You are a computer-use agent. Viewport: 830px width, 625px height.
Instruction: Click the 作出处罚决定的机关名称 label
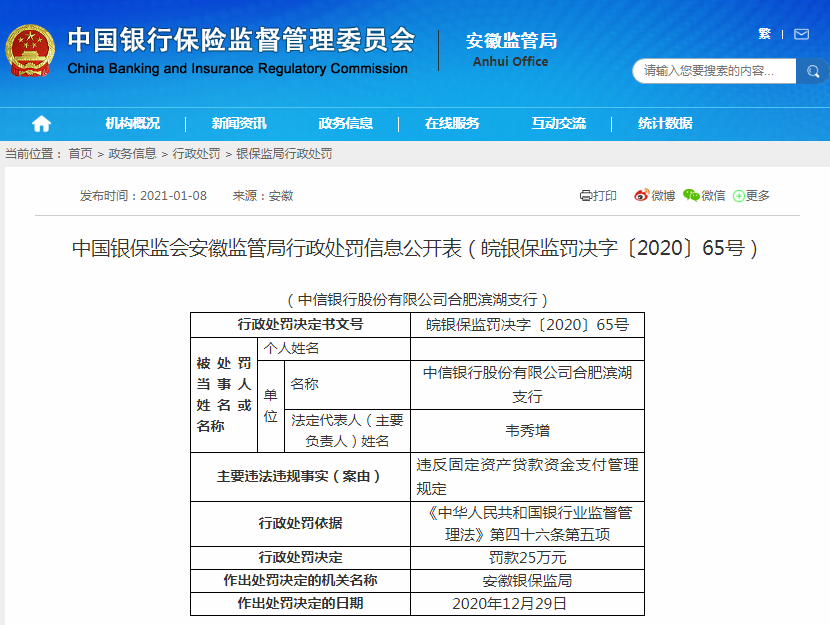pyautogui.click(x=300, y=581)
